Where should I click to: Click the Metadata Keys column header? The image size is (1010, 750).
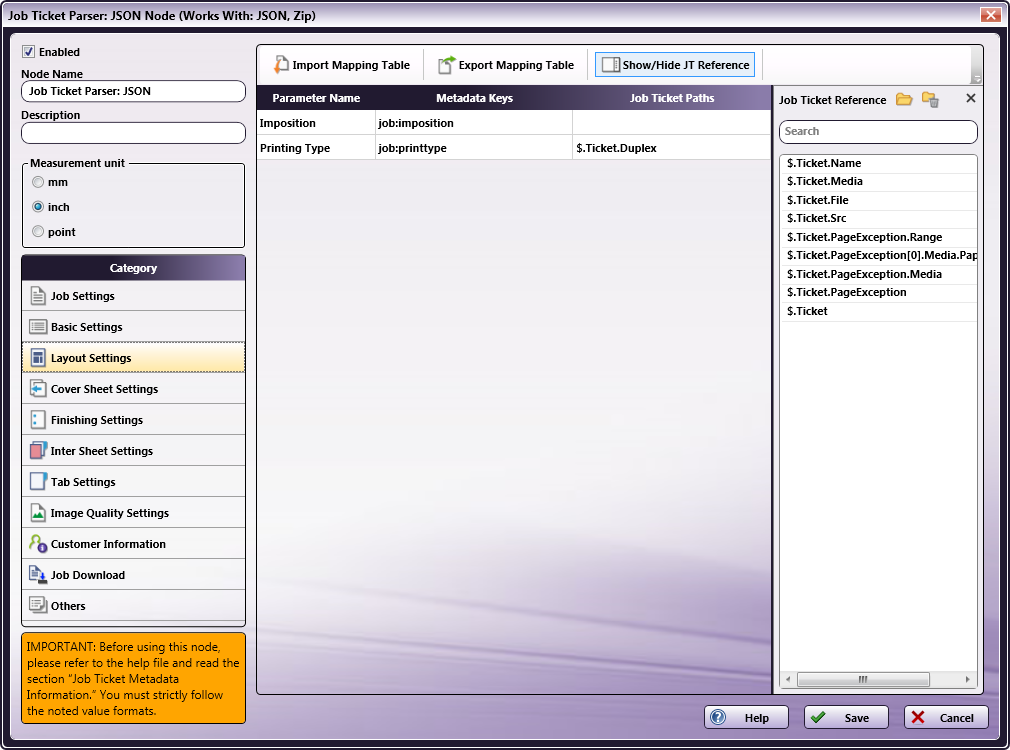pyautogui.click(x=474, y=98)
